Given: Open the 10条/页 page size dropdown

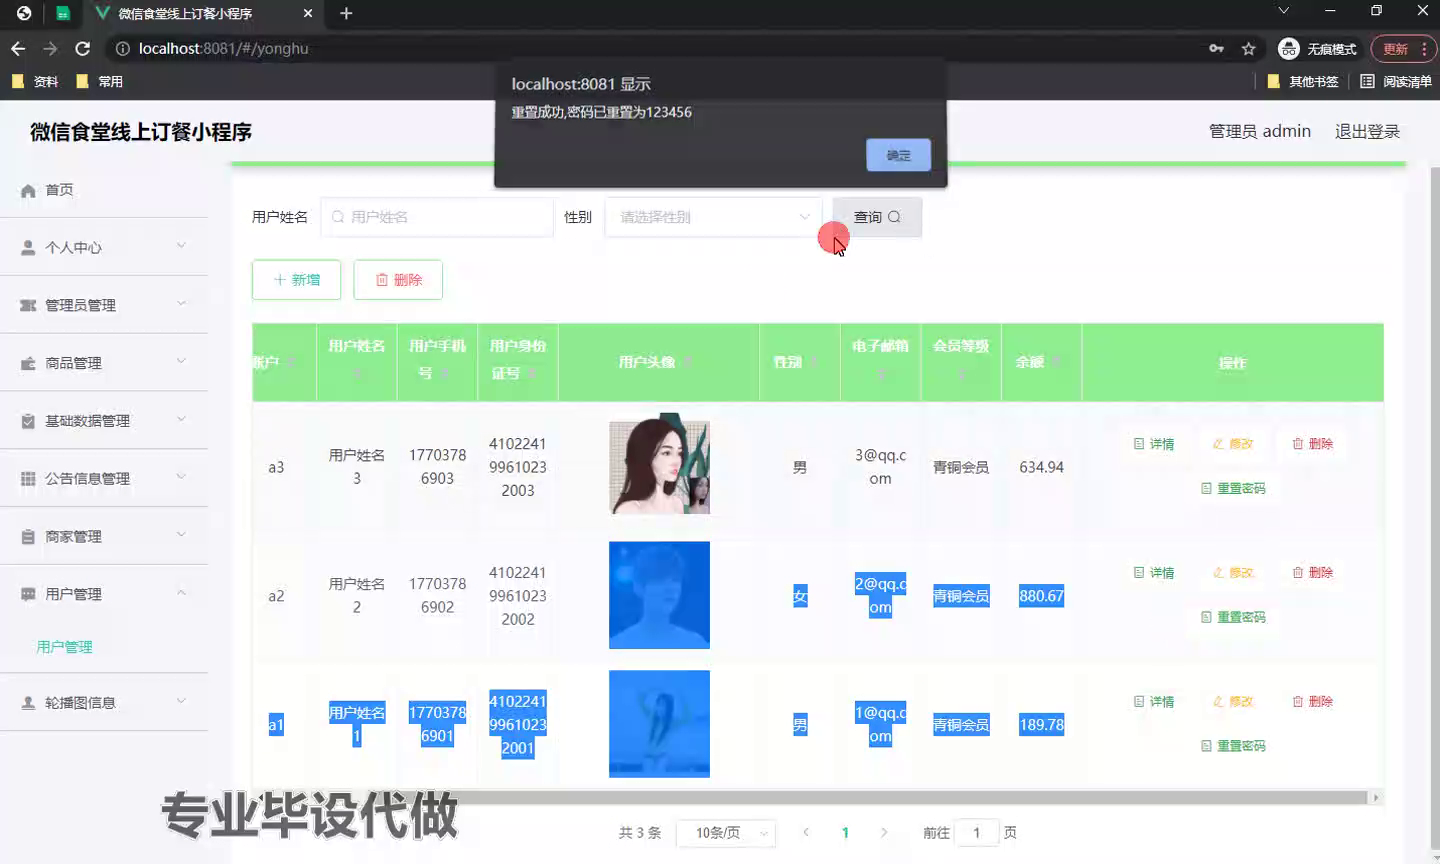Looking at the screenshot, I should (x=725, y=833).
